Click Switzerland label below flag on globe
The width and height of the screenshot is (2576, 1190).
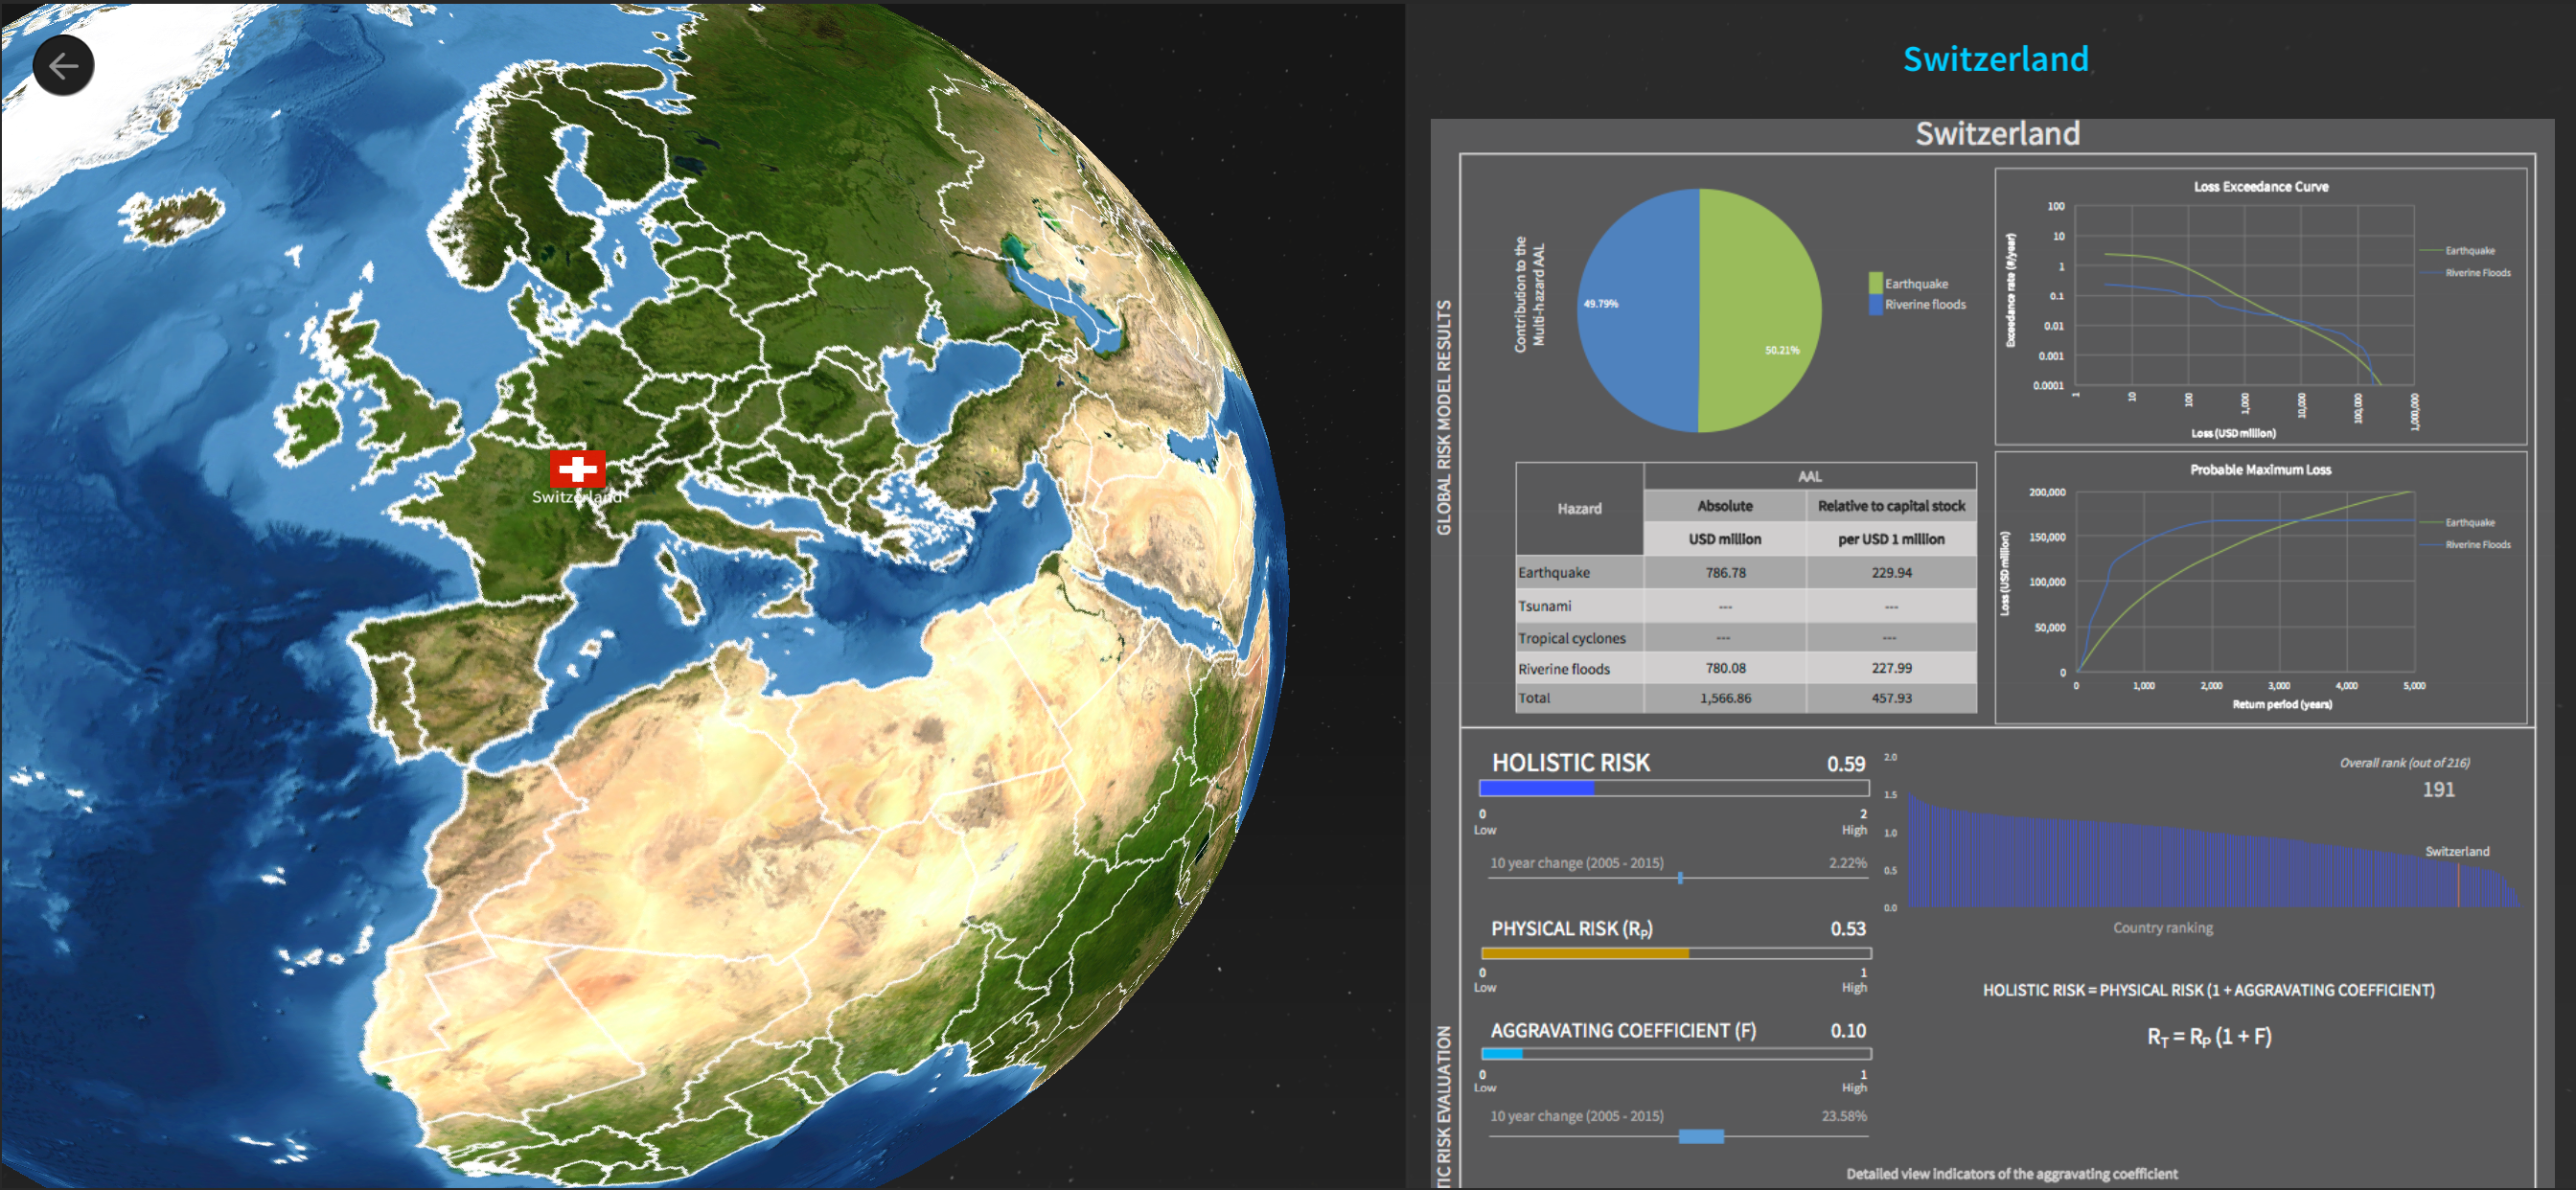pyautogui.click(x=577, y=497)
